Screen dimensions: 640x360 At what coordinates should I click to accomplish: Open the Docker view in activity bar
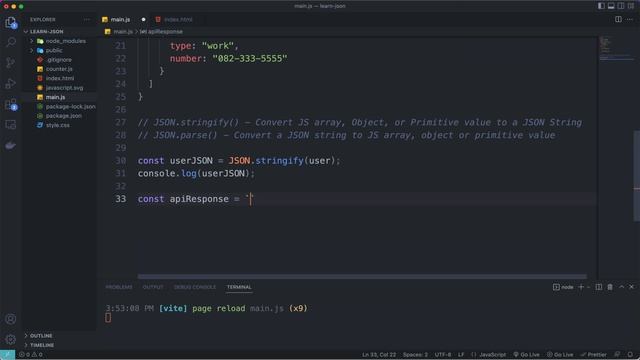coord(11,145)
